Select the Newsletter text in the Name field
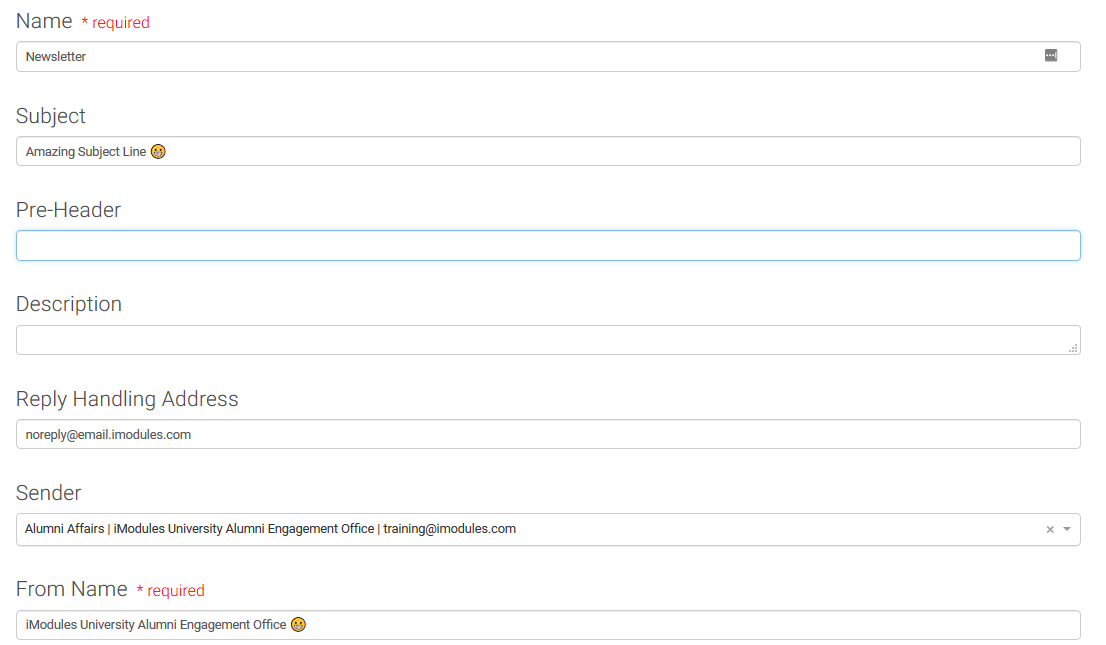1106x645 pixels. [x=55, y=56]
